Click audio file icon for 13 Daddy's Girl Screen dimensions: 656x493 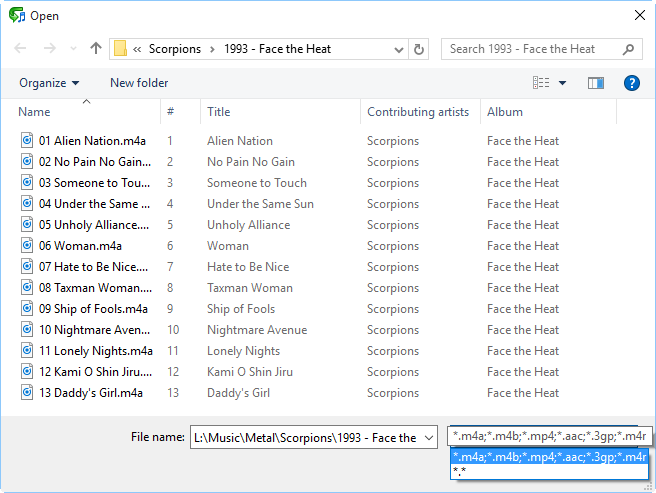click(x=27, y=392)
